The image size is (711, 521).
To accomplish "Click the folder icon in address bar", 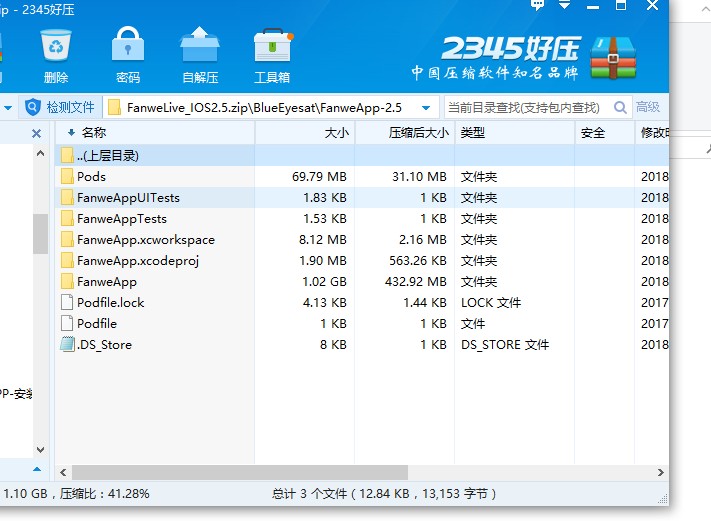I will [x=114, y=107].
